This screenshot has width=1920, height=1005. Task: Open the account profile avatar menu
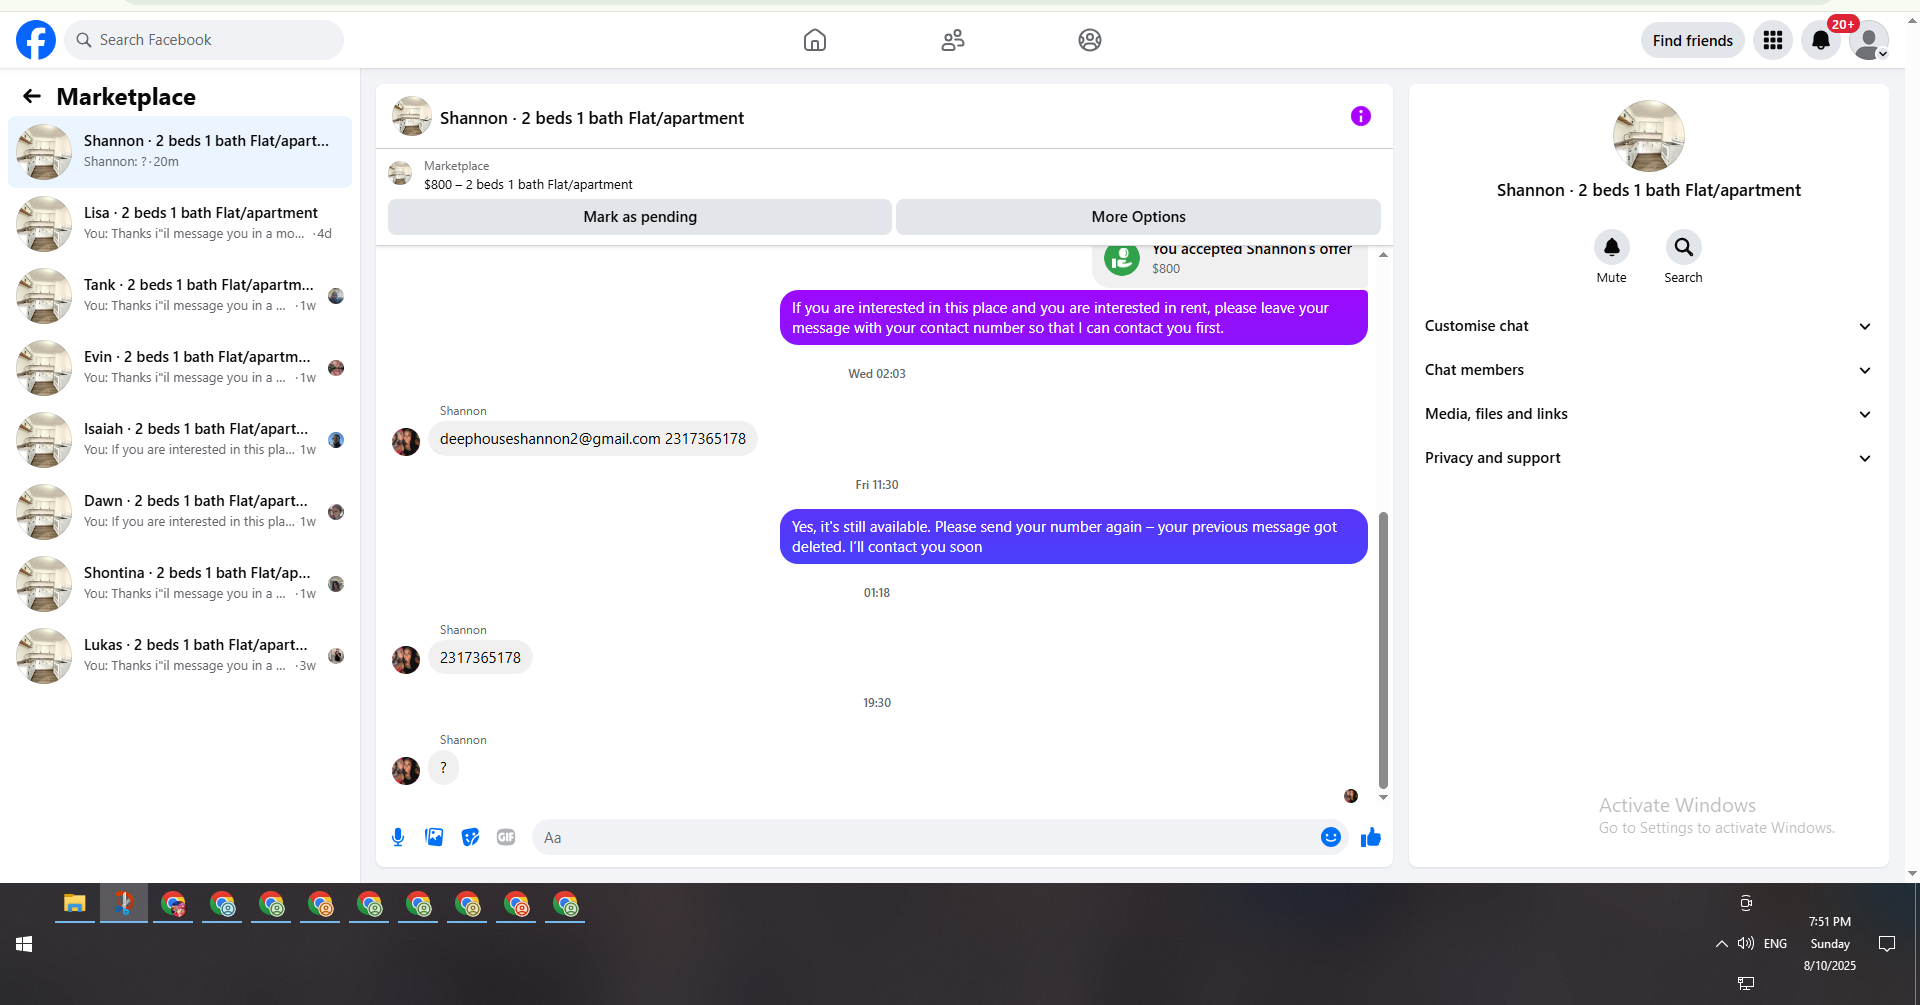pos(1868,40)
